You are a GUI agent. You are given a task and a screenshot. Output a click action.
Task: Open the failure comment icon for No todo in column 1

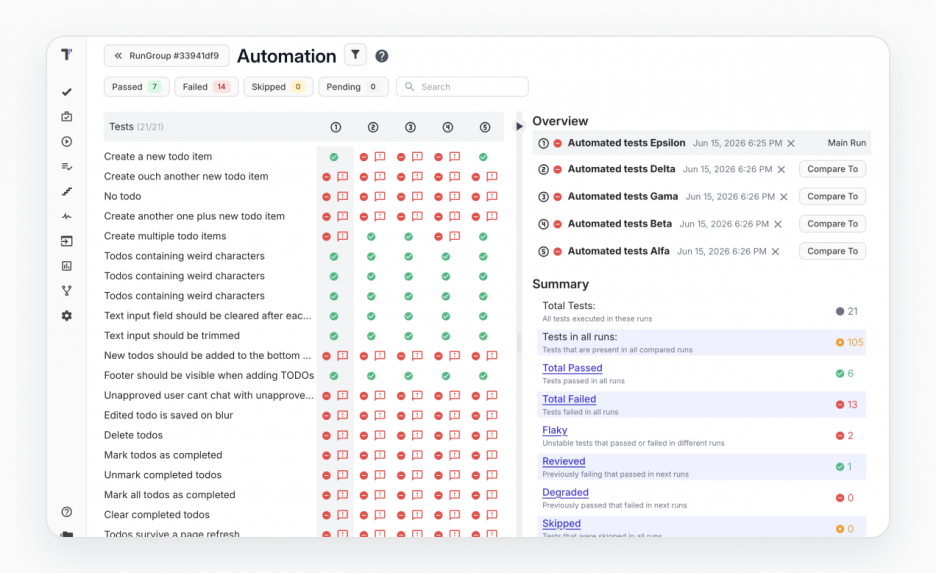[x=343, y=196]
